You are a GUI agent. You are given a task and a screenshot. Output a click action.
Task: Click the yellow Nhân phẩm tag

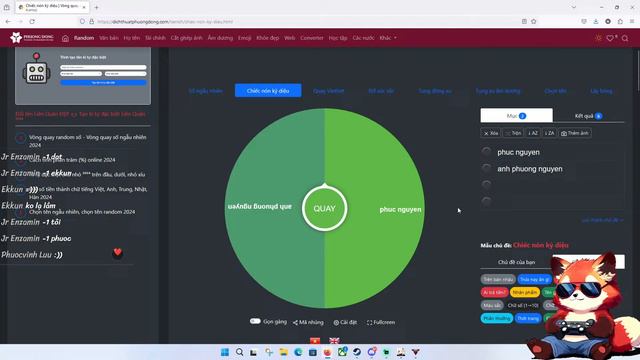tap(524, 292)
